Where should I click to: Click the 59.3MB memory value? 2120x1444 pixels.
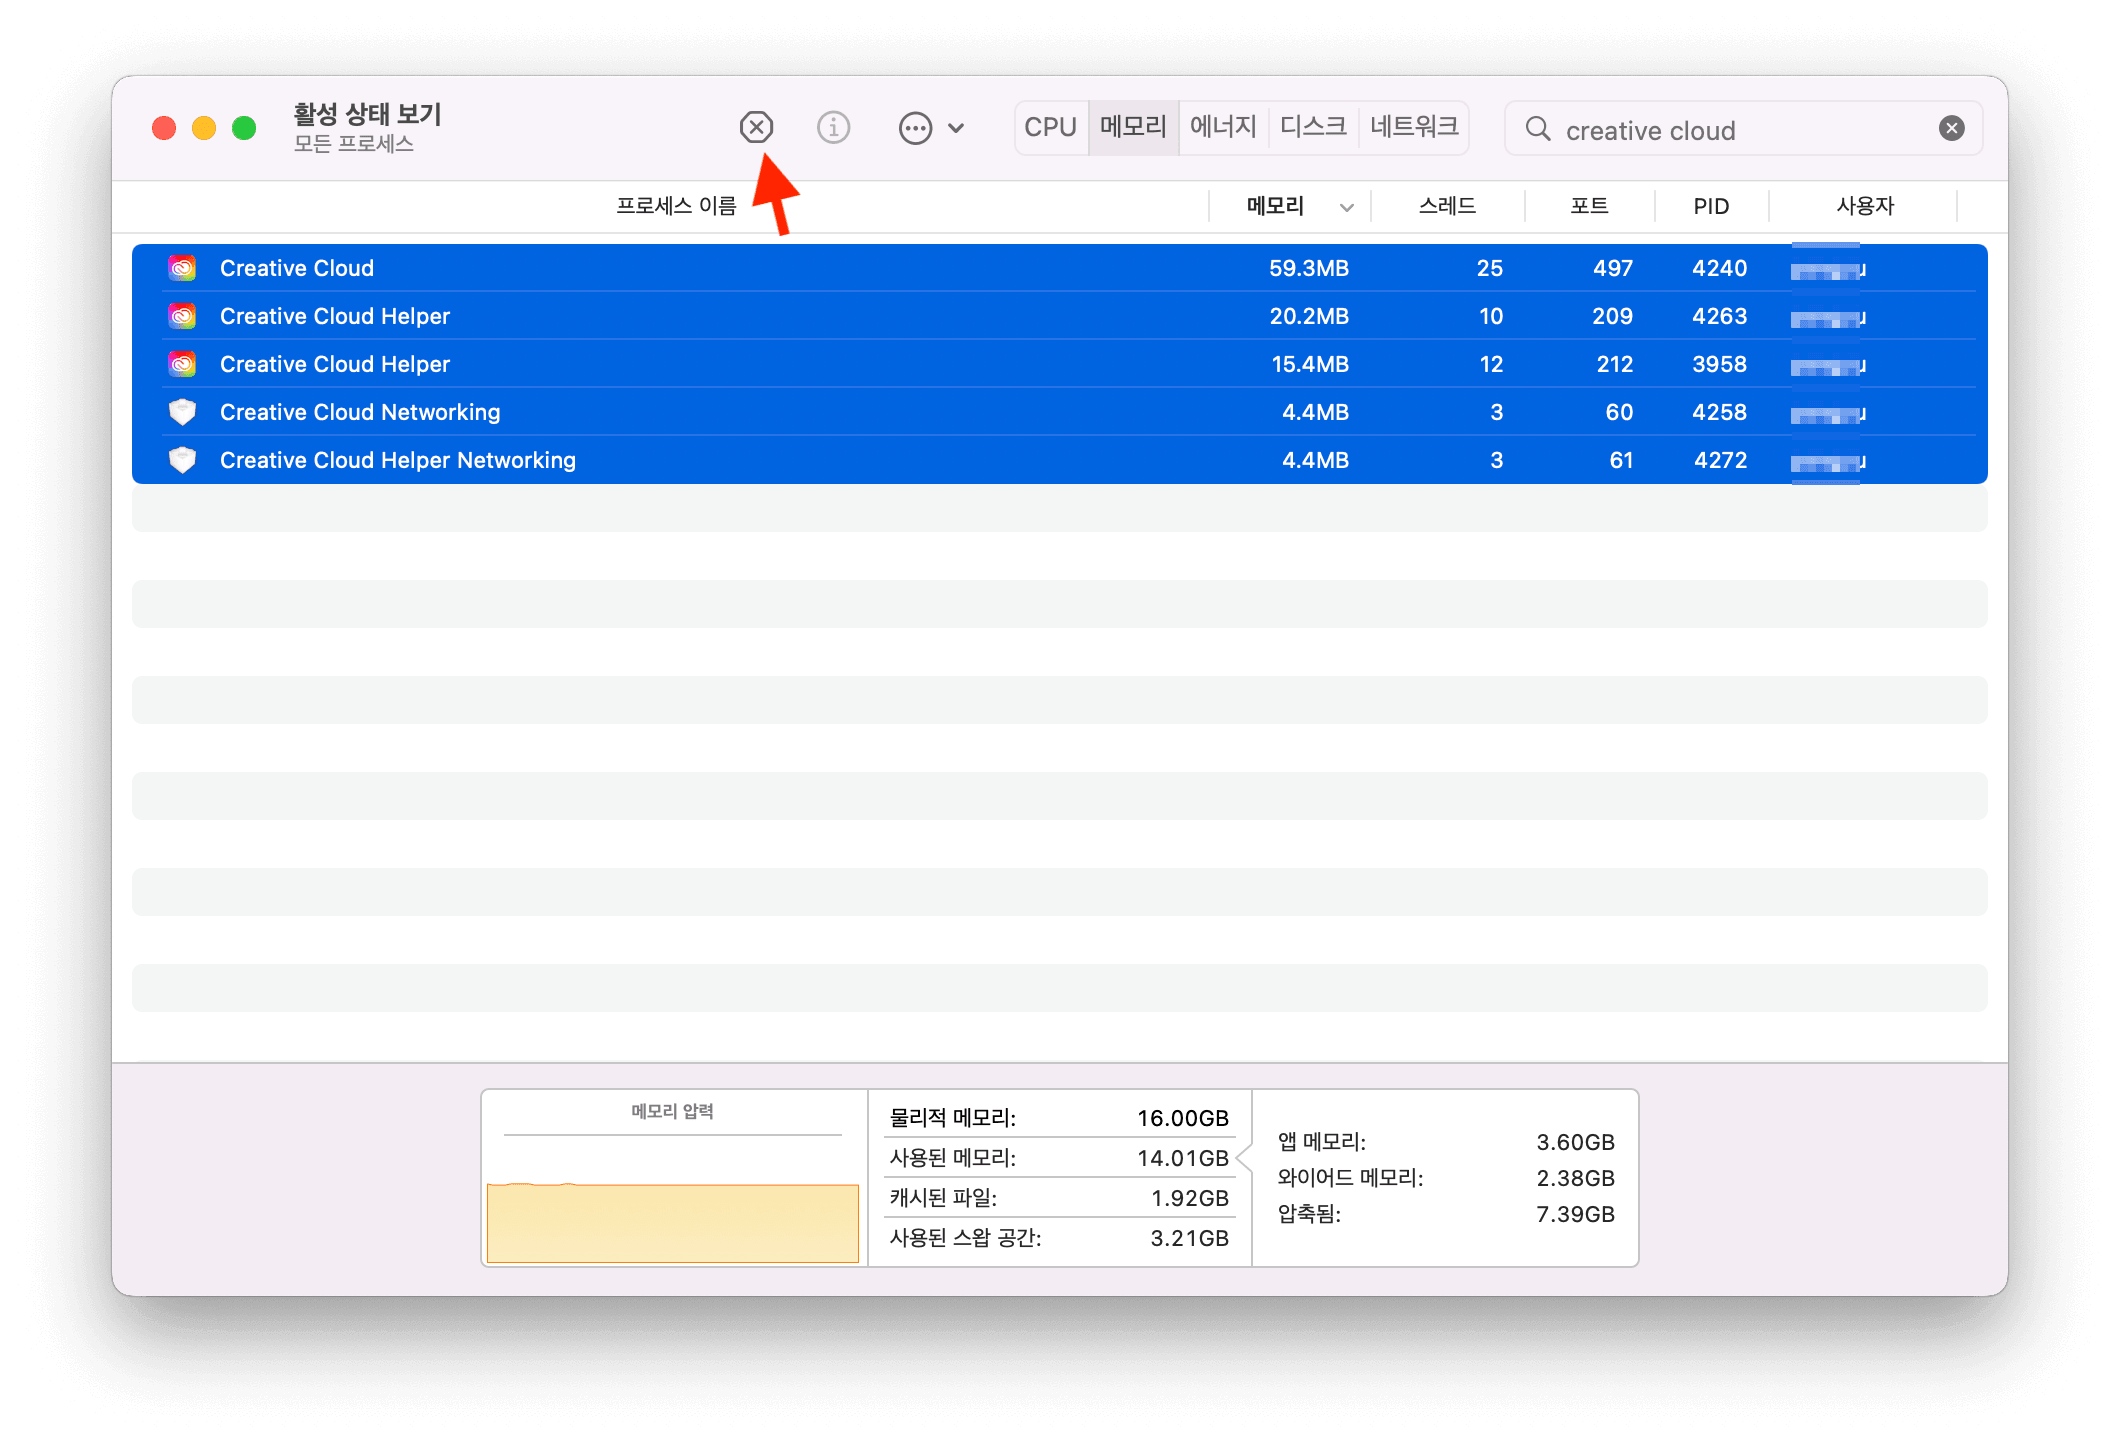(1309, 268)
